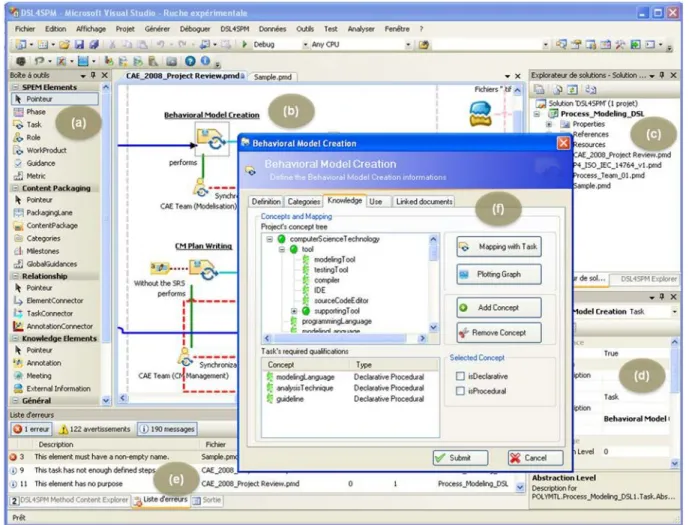Screen dimensions: 689x525
Task: Switch to the Linked documents tab
Action: pyautogui.click(x=424, y=202)
